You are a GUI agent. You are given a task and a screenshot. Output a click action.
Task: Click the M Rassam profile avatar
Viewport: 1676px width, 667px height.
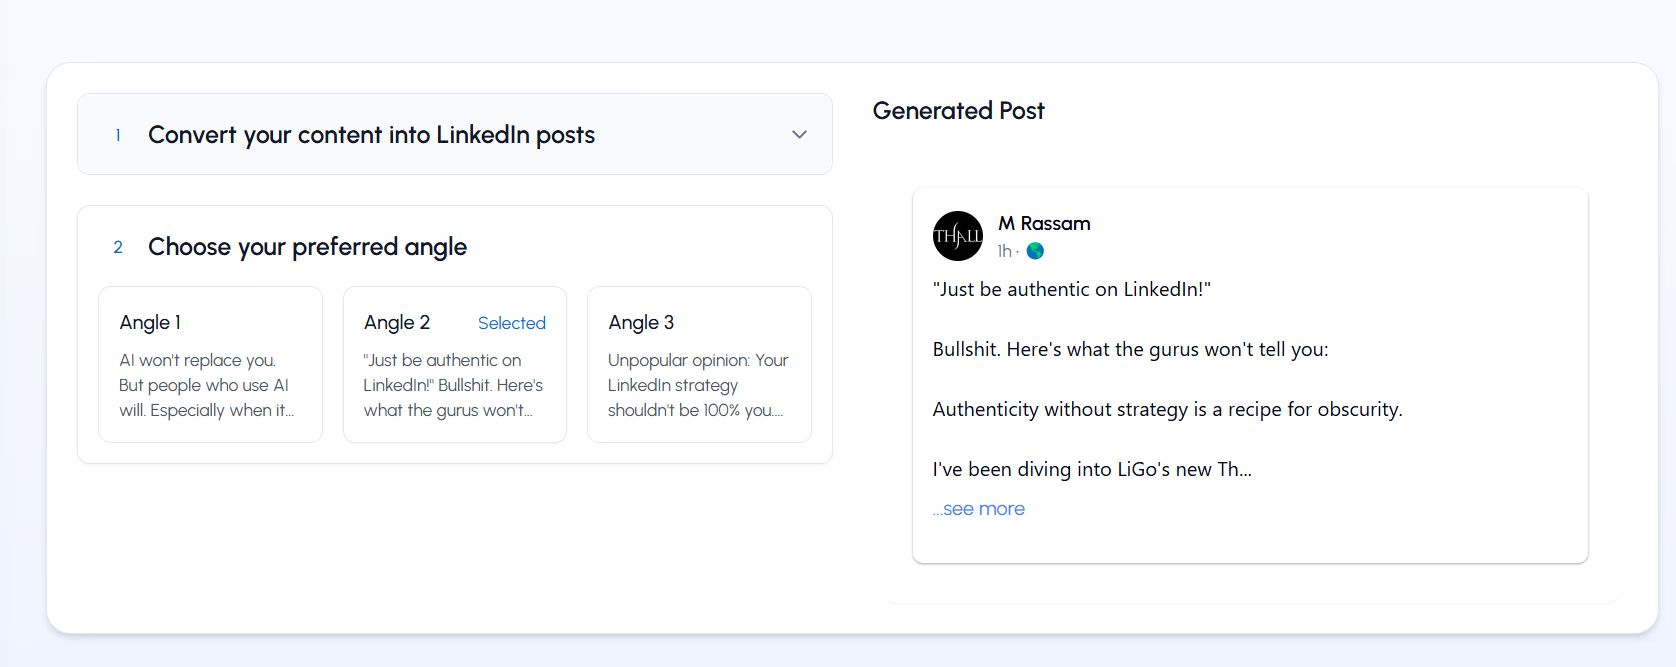coord(957,236)
